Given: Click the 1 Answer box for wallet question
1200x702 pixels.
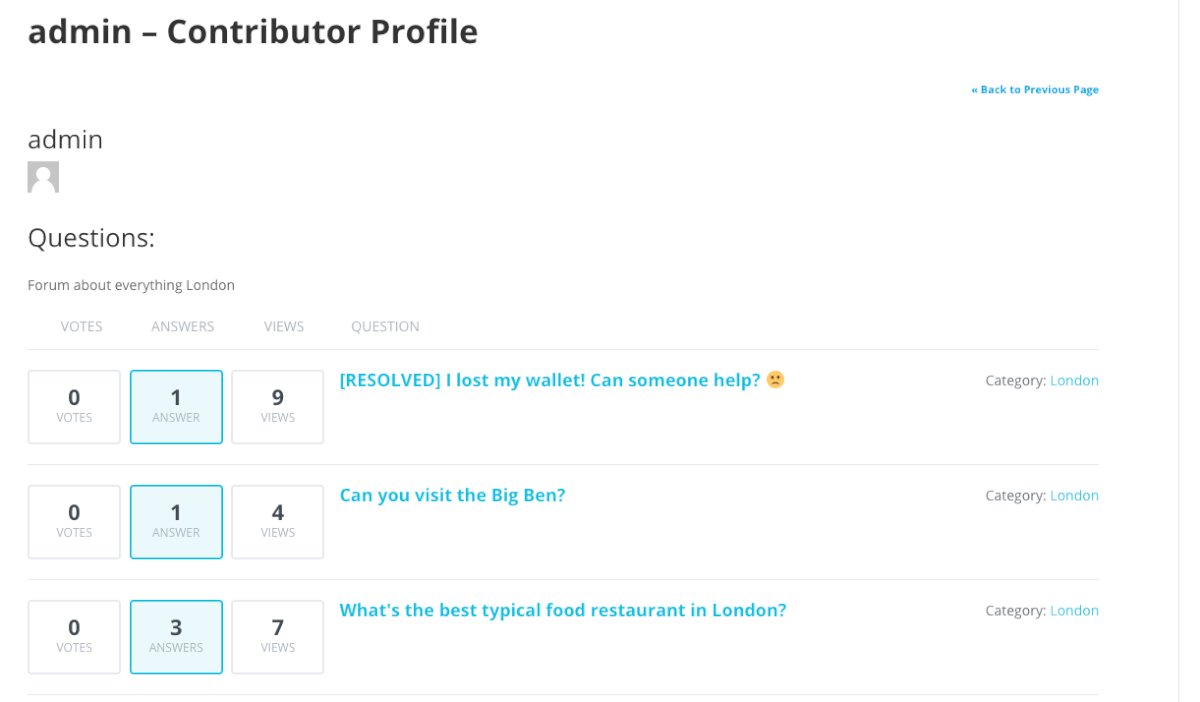Looking at the screenshot, I should pos(176,407).
